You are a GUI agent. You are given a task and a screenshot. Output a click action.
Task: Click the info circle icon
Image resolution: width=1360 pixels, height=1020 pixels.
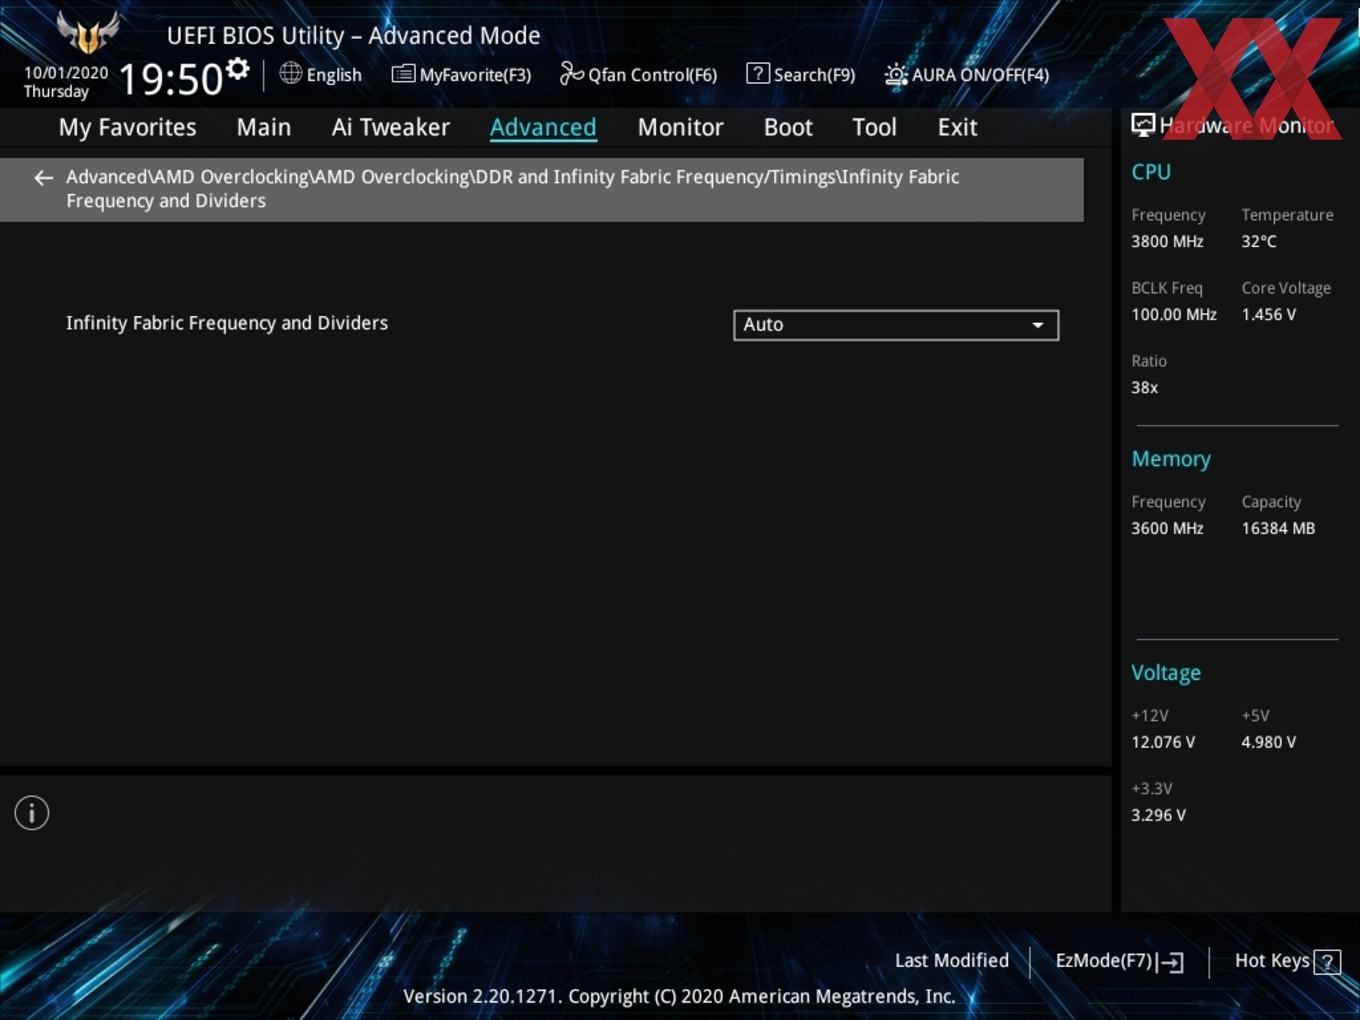(32, 813)
